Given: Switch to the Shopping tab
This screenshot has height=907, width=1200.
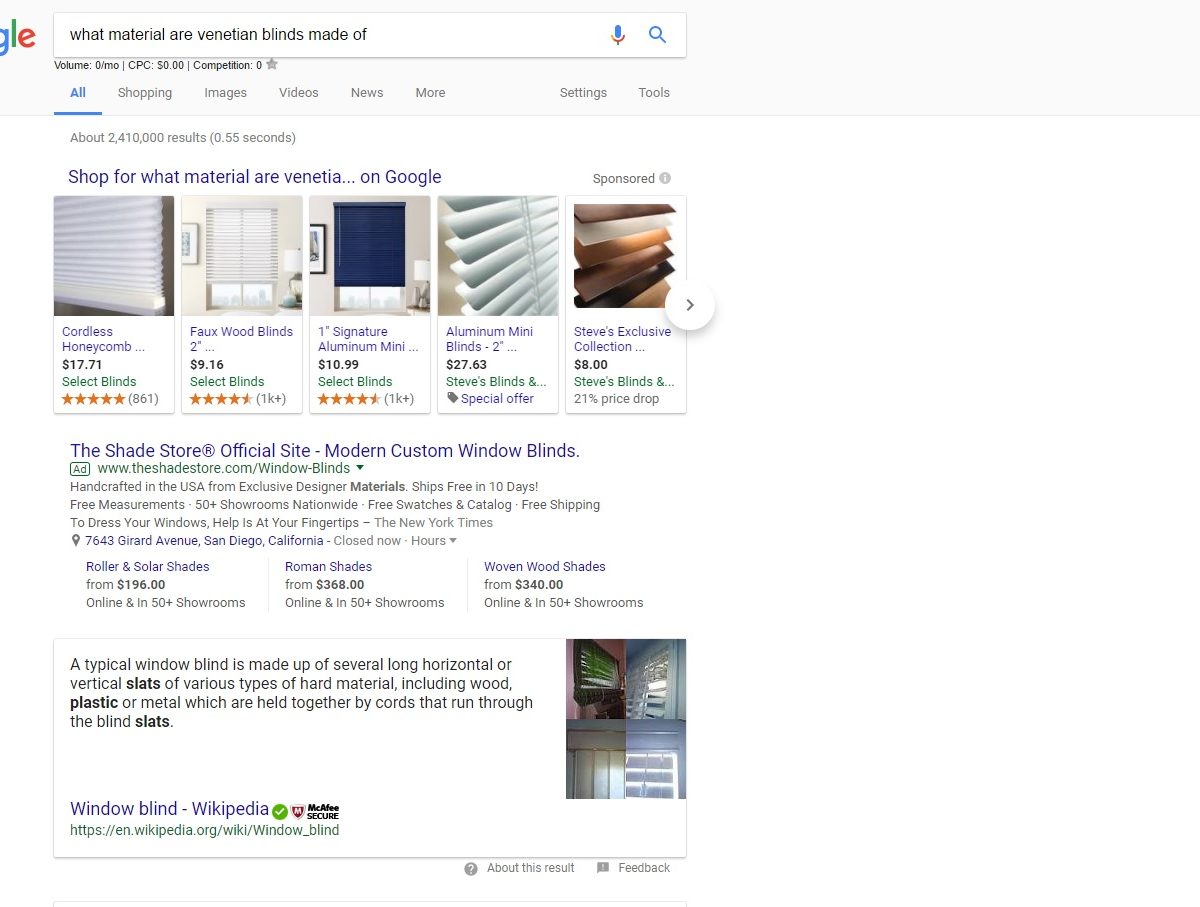Looking at the screenshot, I should pyautogui.click(x=145, y=93).
